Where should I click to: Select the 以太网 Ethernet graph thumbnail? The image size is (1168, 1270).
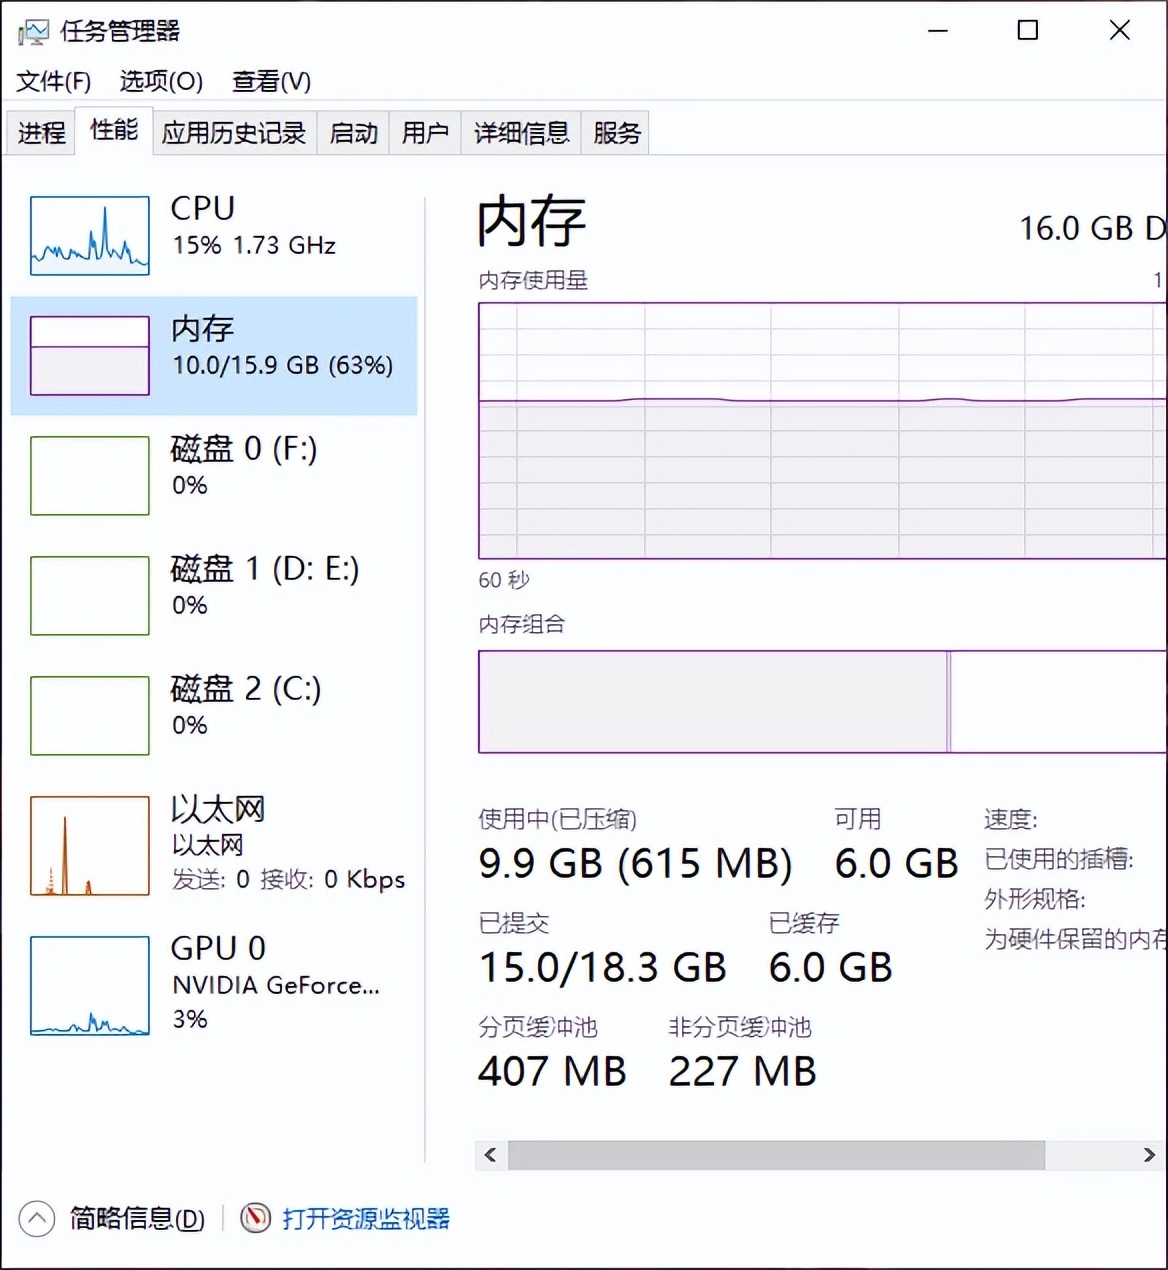(90, 846)
